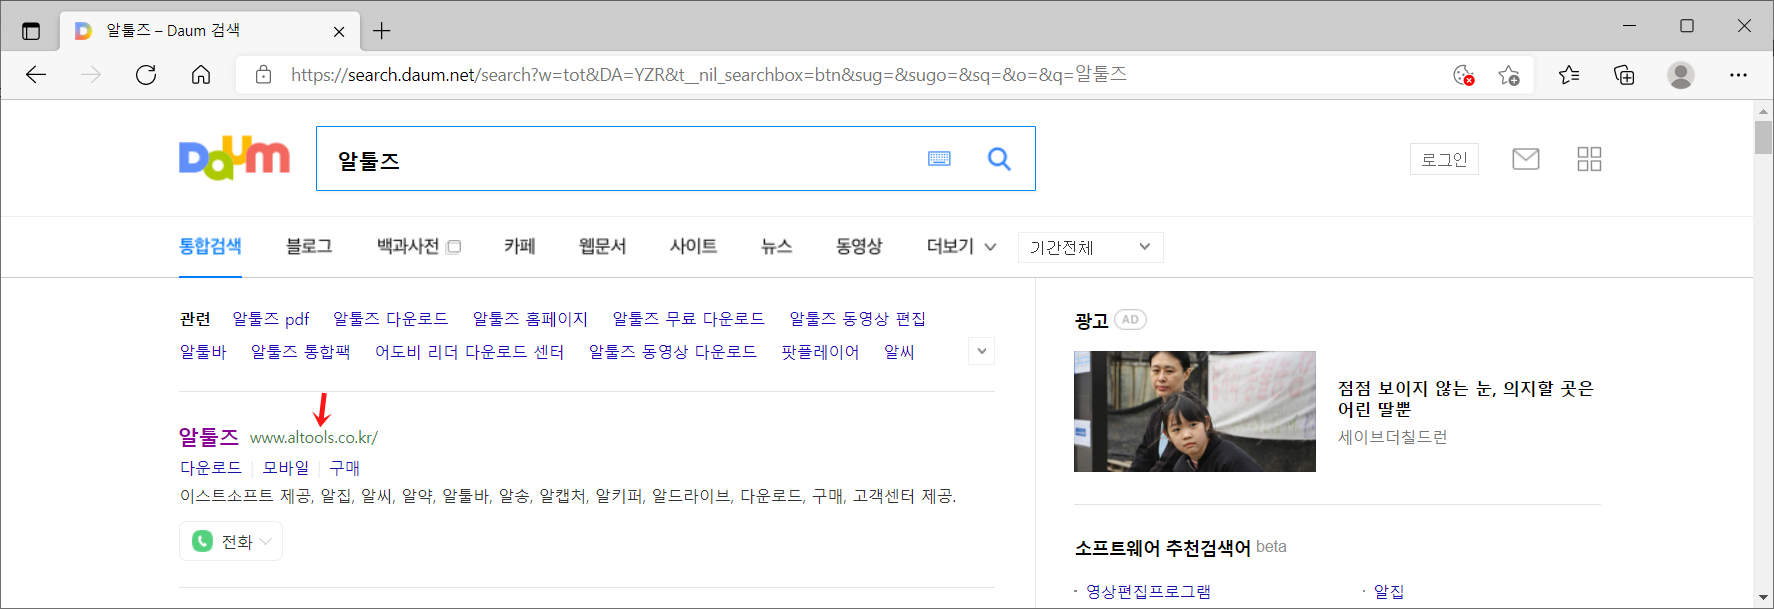Click related search 알툴바
This screenshot has height=609, width=1774.
(x=203, y=352)
